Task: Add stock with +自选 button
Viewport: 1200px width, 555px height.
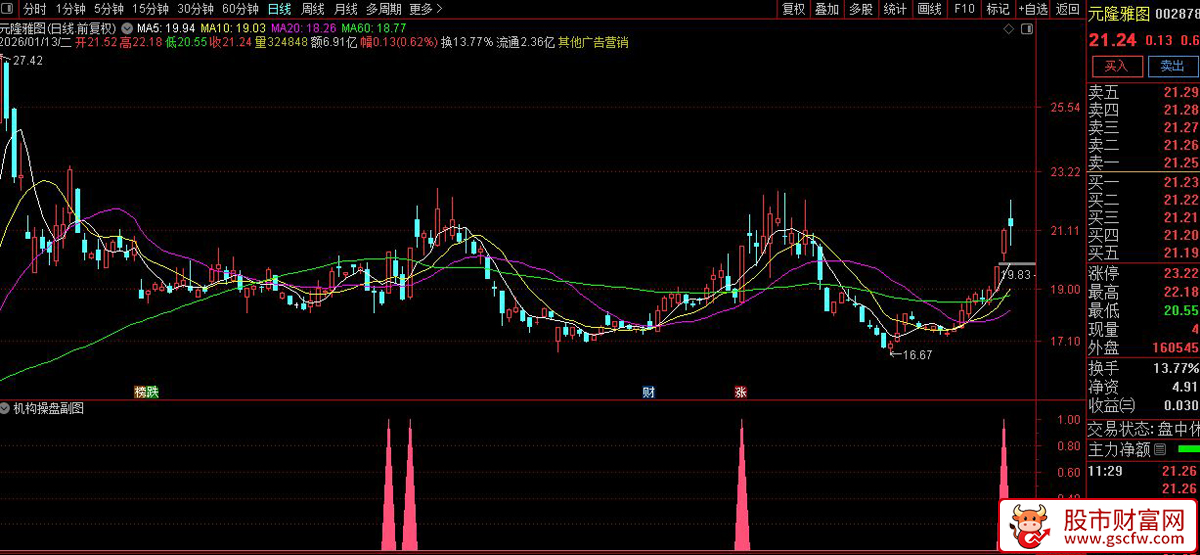Action: [1034, 8]
